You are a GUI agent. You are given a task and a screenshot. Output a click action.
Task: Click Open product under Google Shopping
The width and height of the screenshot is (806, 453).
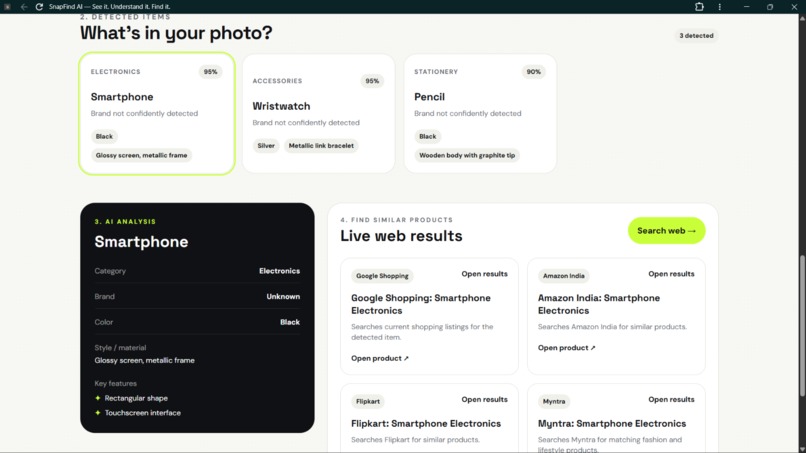click(x=380, y=358)
